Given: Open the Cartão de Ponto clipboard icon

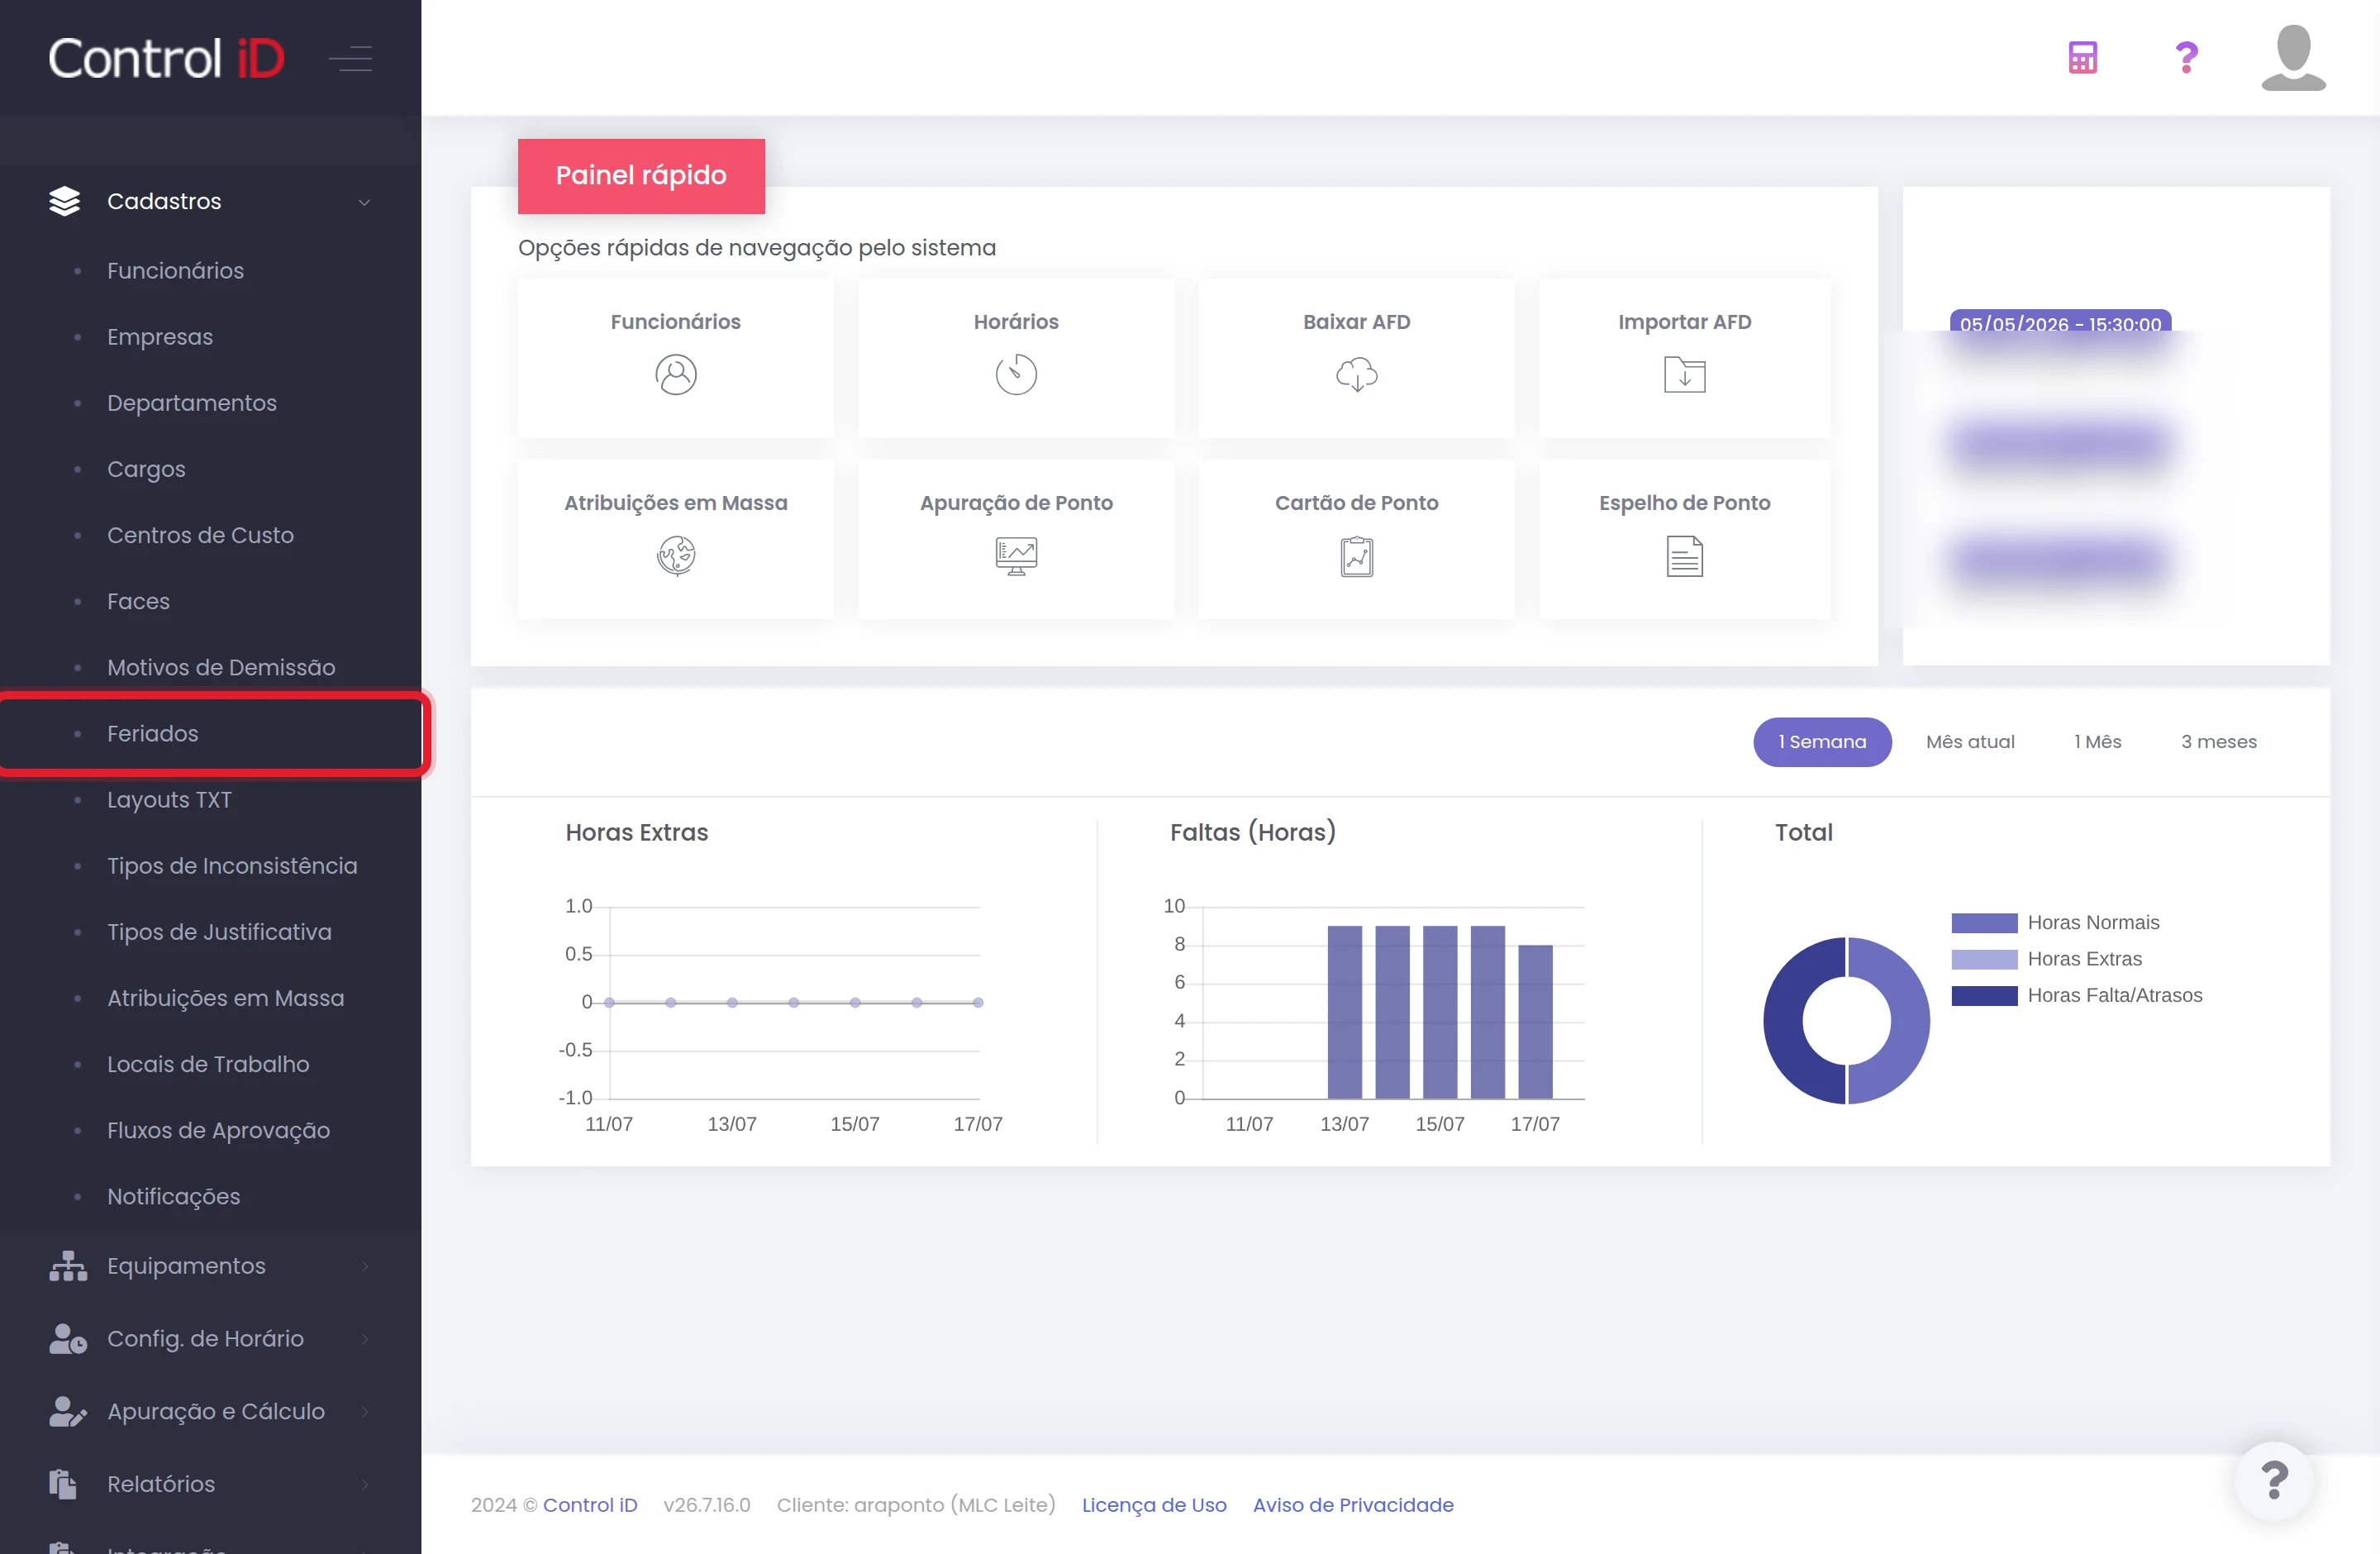Looking at the screenshot, I should [1356, 556].
